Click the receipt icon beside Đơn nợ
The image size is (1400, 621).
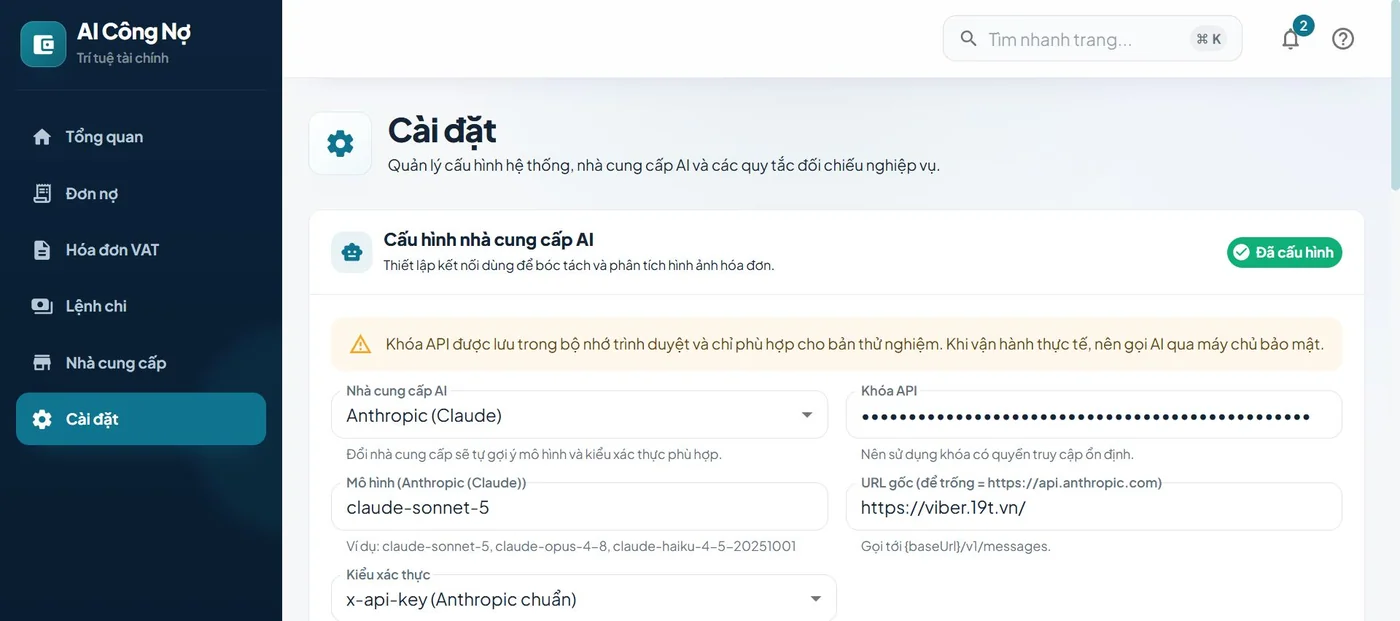pos(42,194)
